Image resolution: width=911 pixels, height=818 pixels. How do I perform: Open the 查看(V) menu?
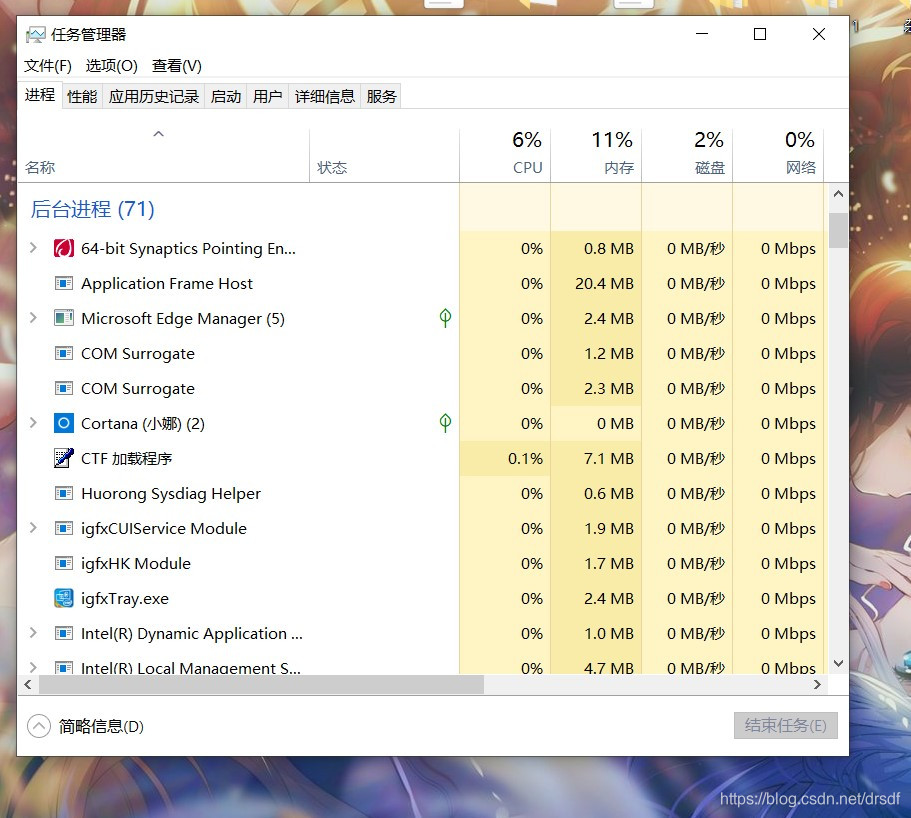coord(177,66)
